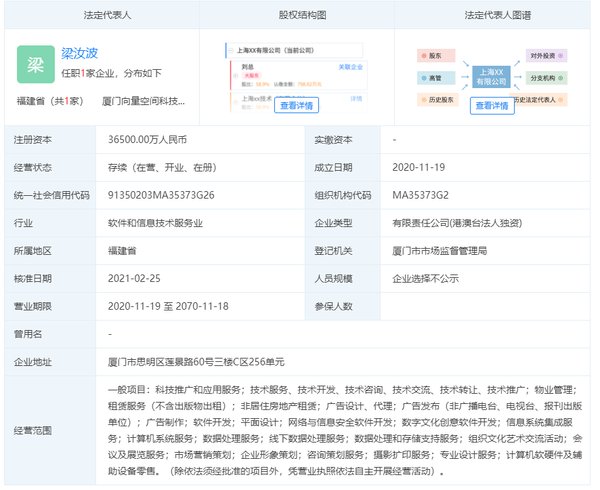This screenshot has width=600, height=490.
Task: Click 查看详情 under 法定代表人图谱
Action: 492,106
